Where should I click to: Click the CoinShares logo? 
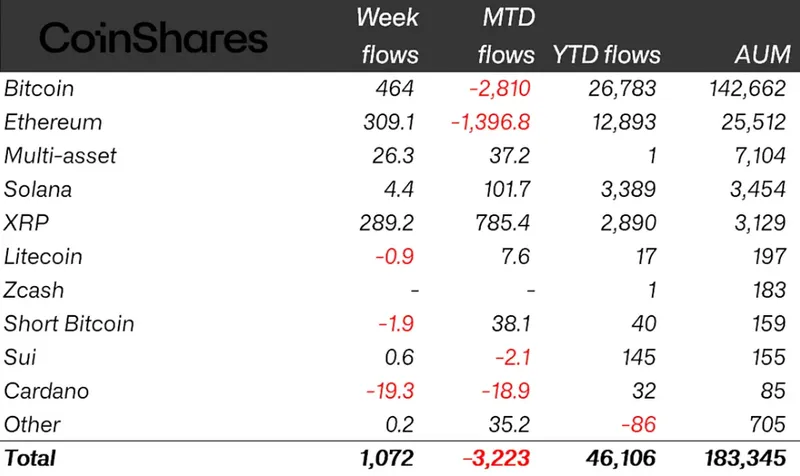coord(154,38)
